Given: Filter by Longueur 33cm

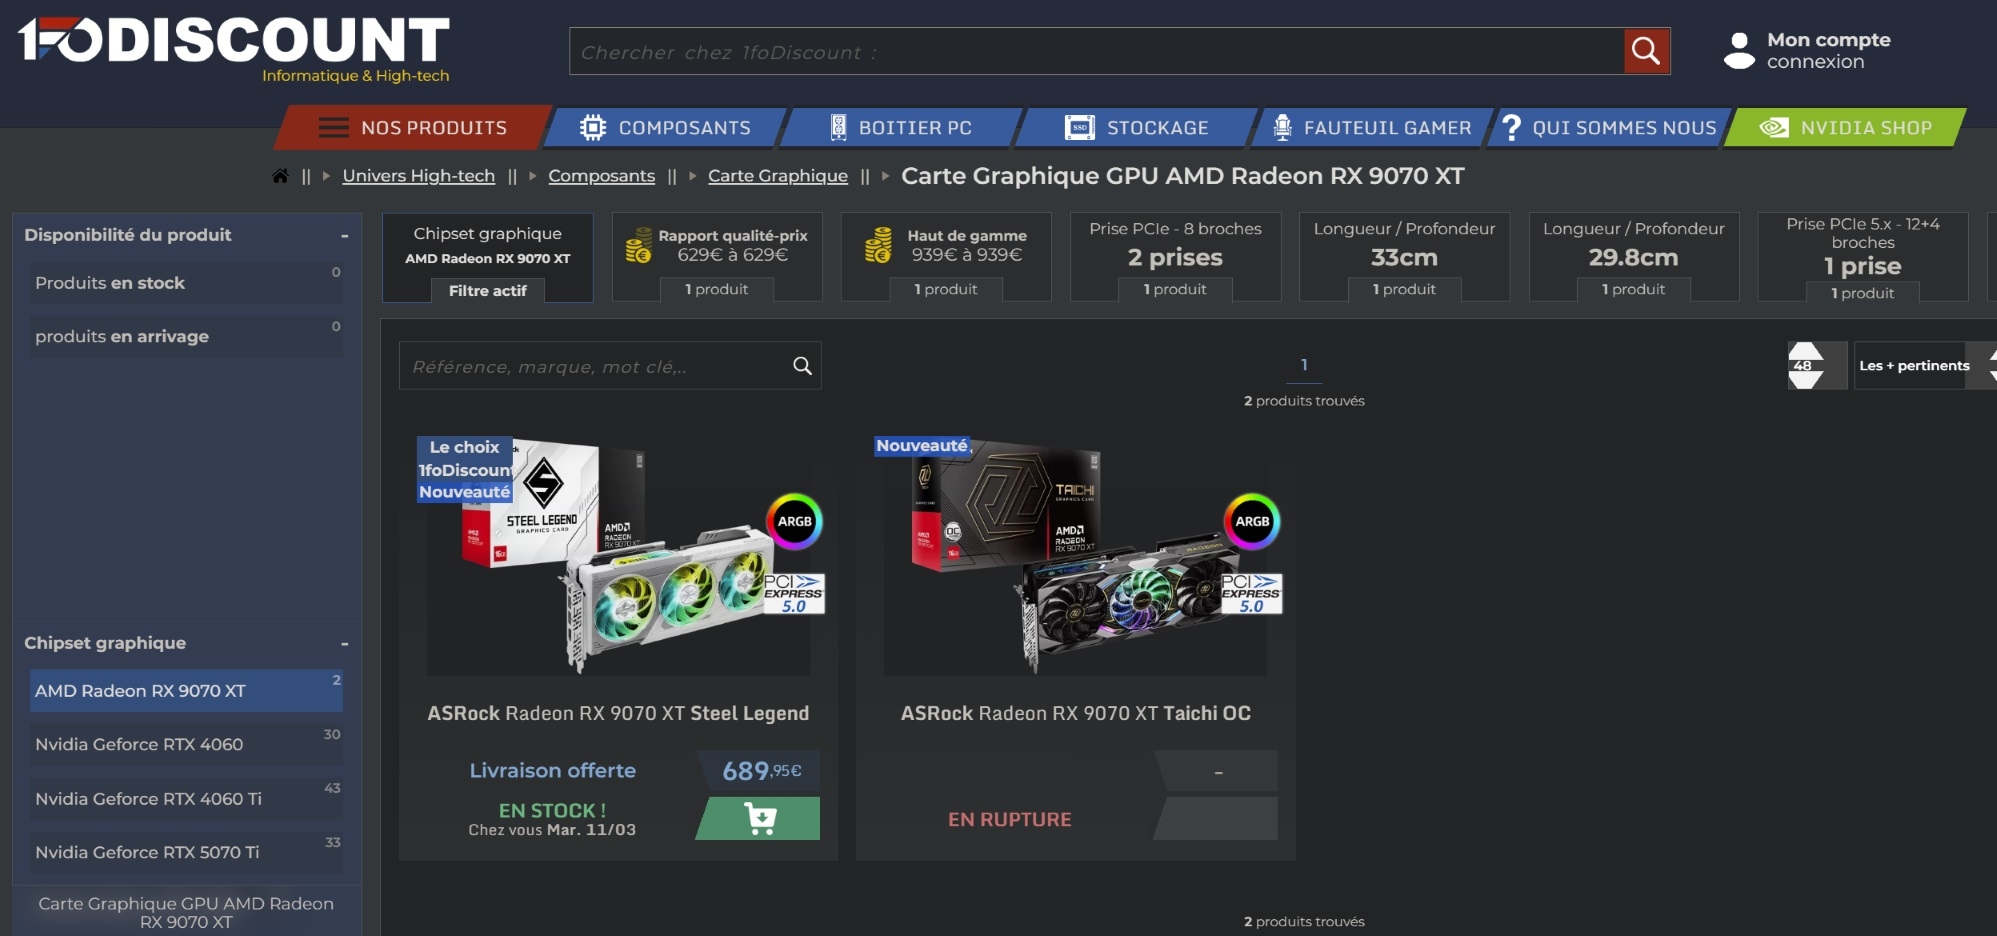Looking at the screenshot, I should (1404, 257).
